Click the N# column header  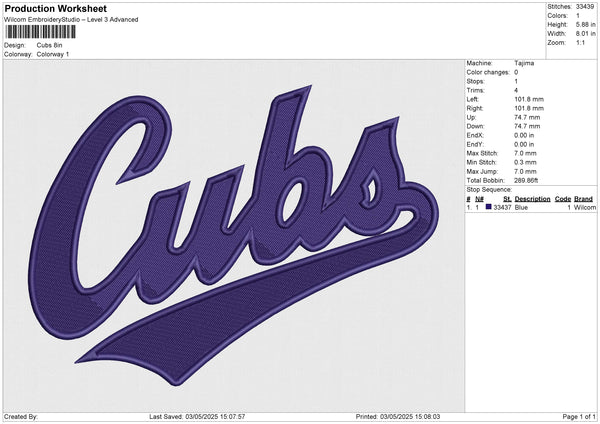pyautogui.click(x=479, y=199)
